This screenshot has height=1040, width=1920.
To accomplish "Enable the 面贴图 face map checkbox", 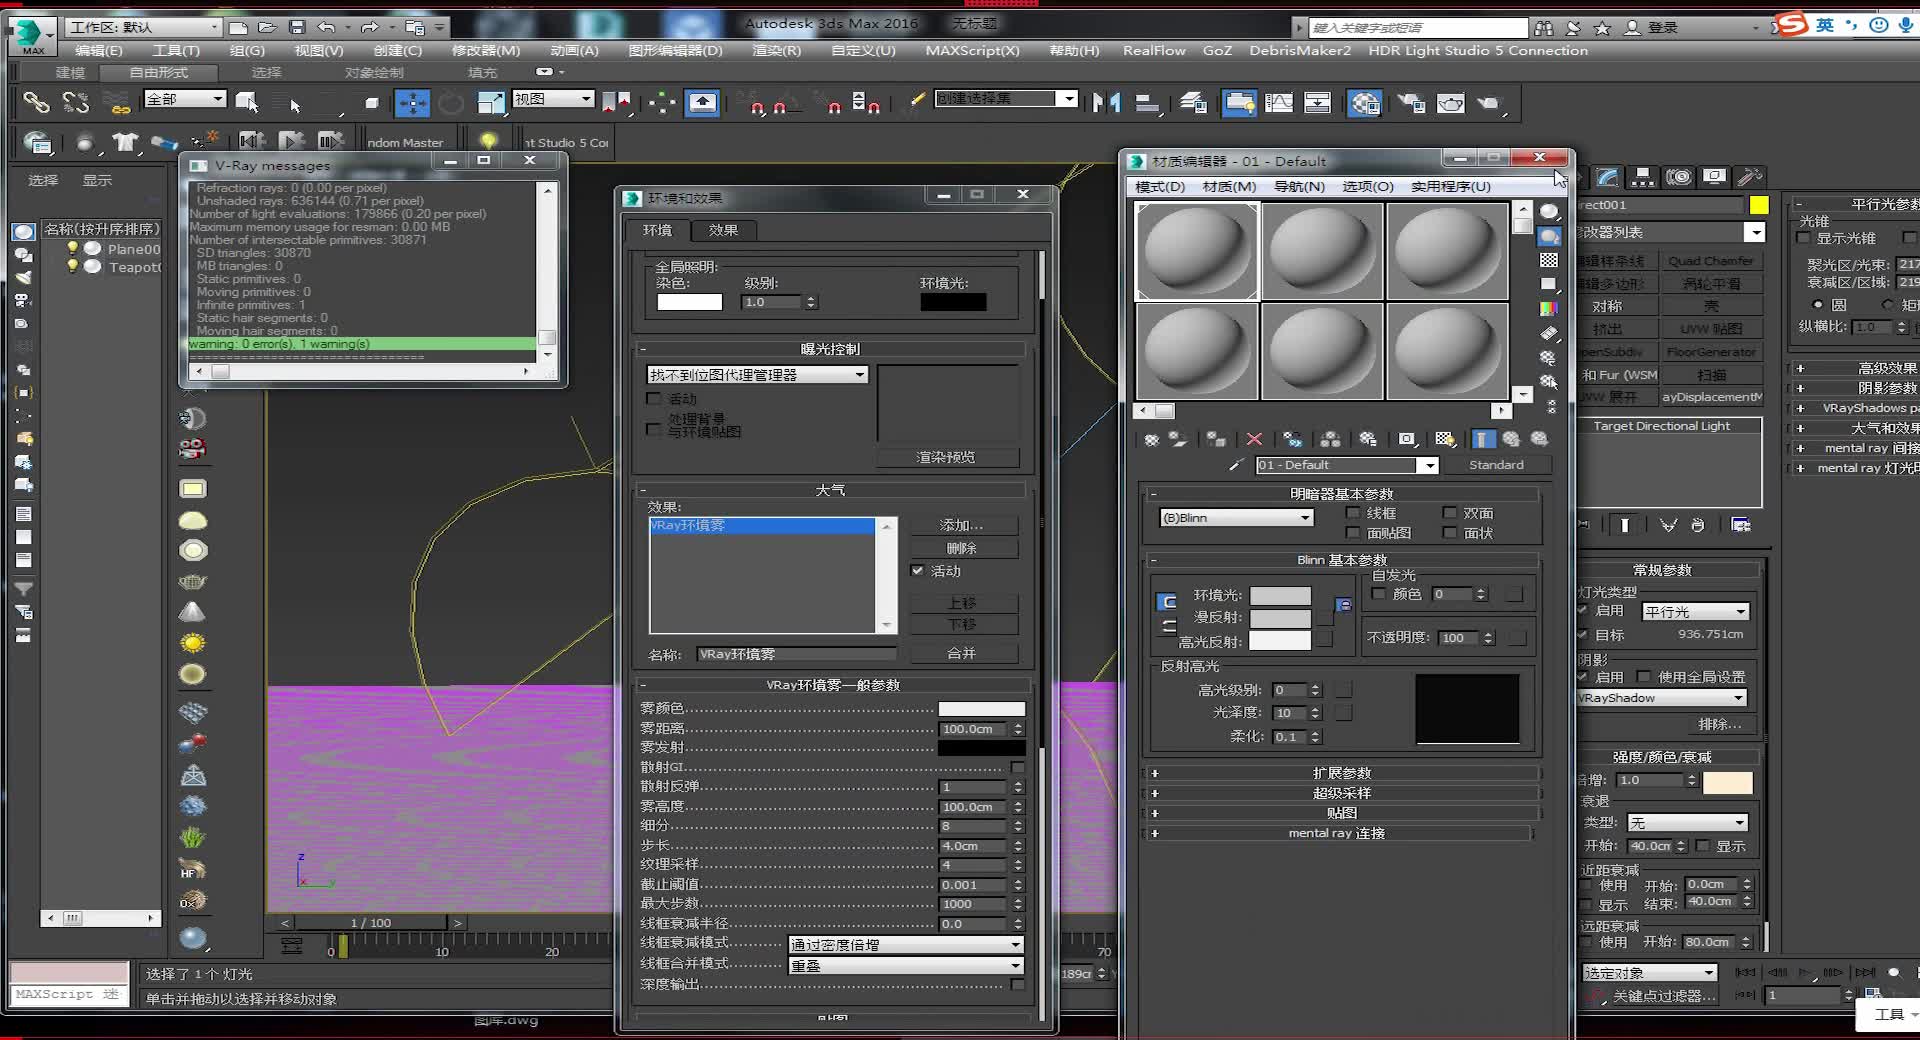I will [1354, 533].
